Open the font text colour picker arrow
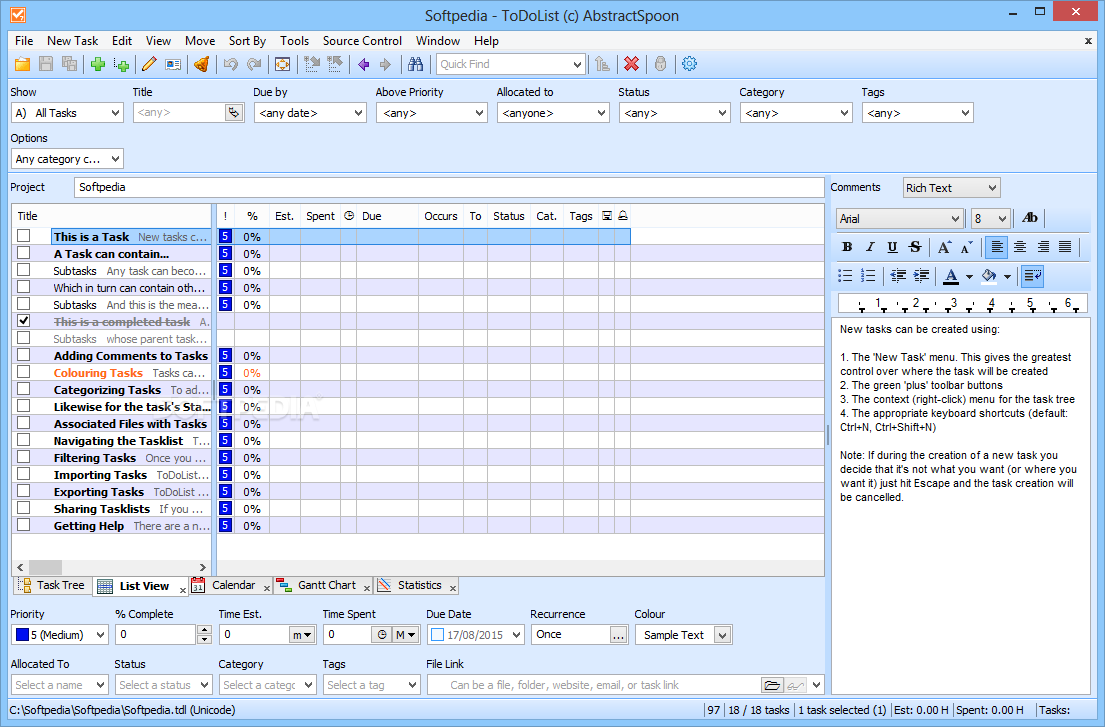Screen dimensions: 1105x727 tap(969, 276)
